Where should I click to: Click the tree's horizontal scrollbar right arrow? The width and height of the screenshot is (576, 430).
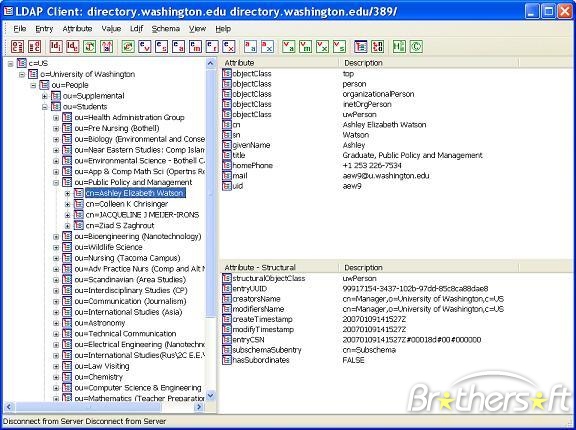(x=199, y=406)
